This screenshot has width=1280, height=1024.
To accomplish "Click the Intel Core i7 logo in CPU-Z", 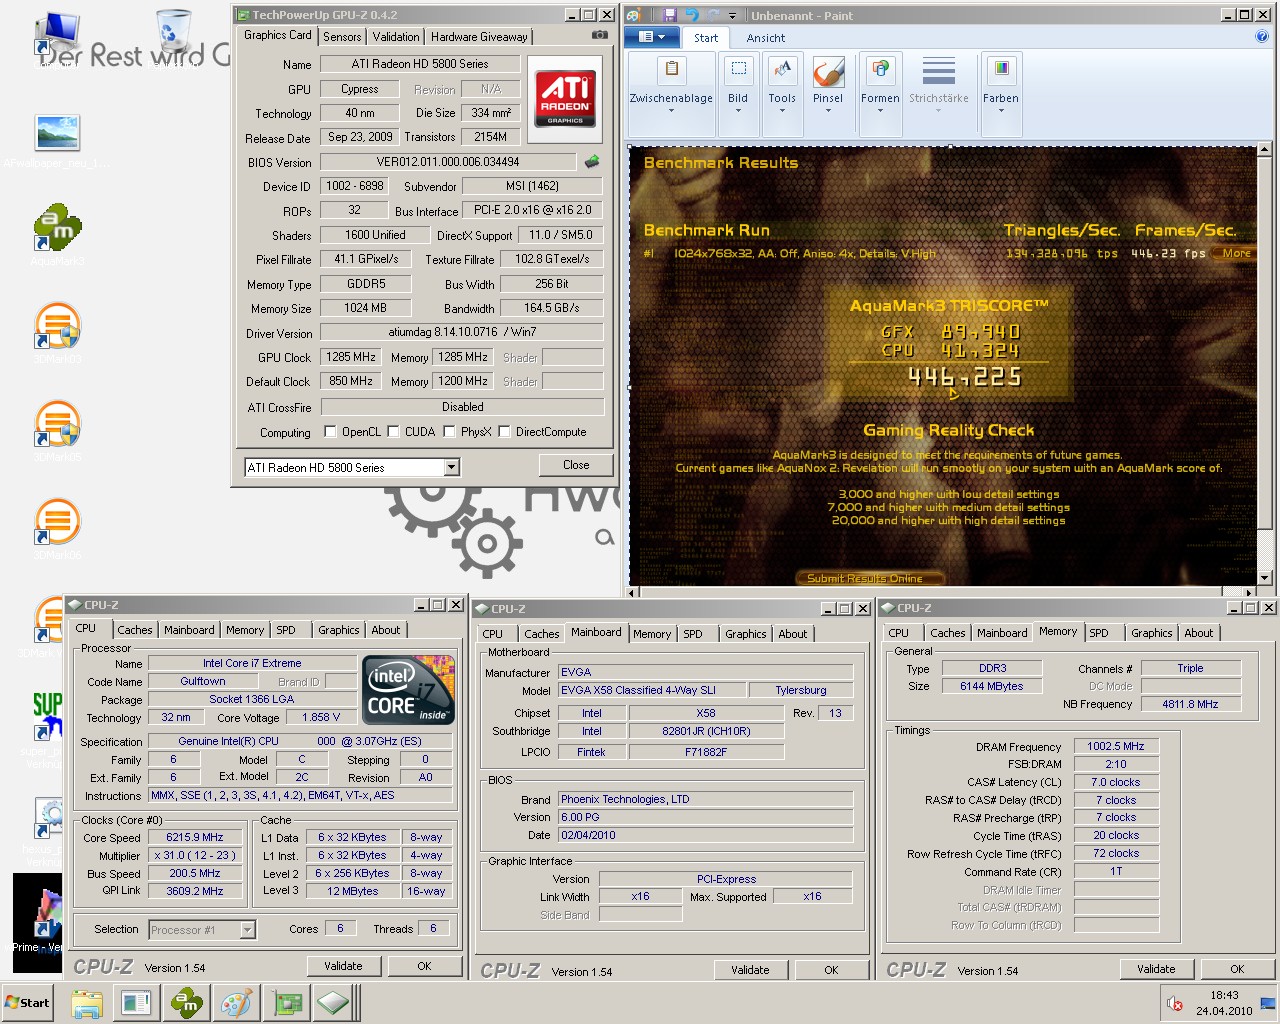I will [408, 690].
